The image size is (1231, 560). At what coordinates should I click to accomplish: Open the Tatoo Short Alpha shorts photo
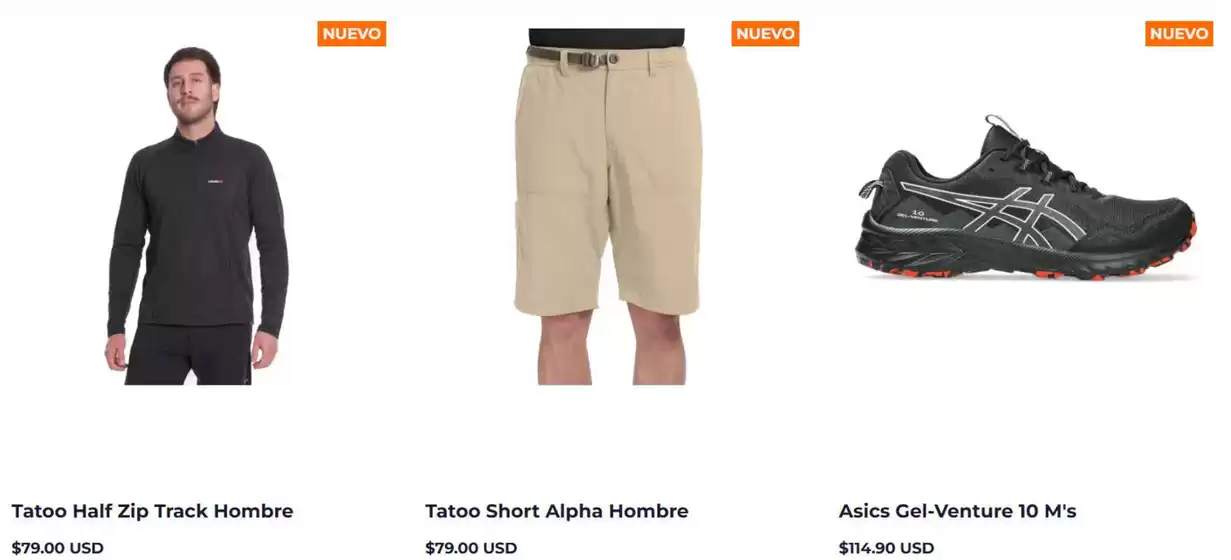point(606,206)
